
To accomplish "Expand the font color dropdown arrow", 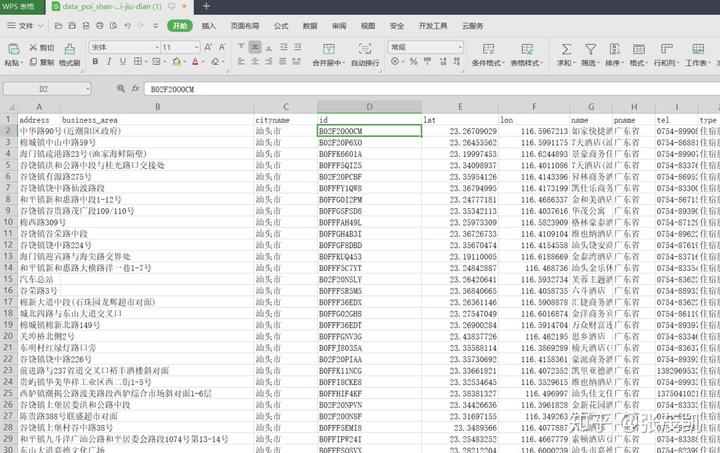I will [x=203, y=62].
